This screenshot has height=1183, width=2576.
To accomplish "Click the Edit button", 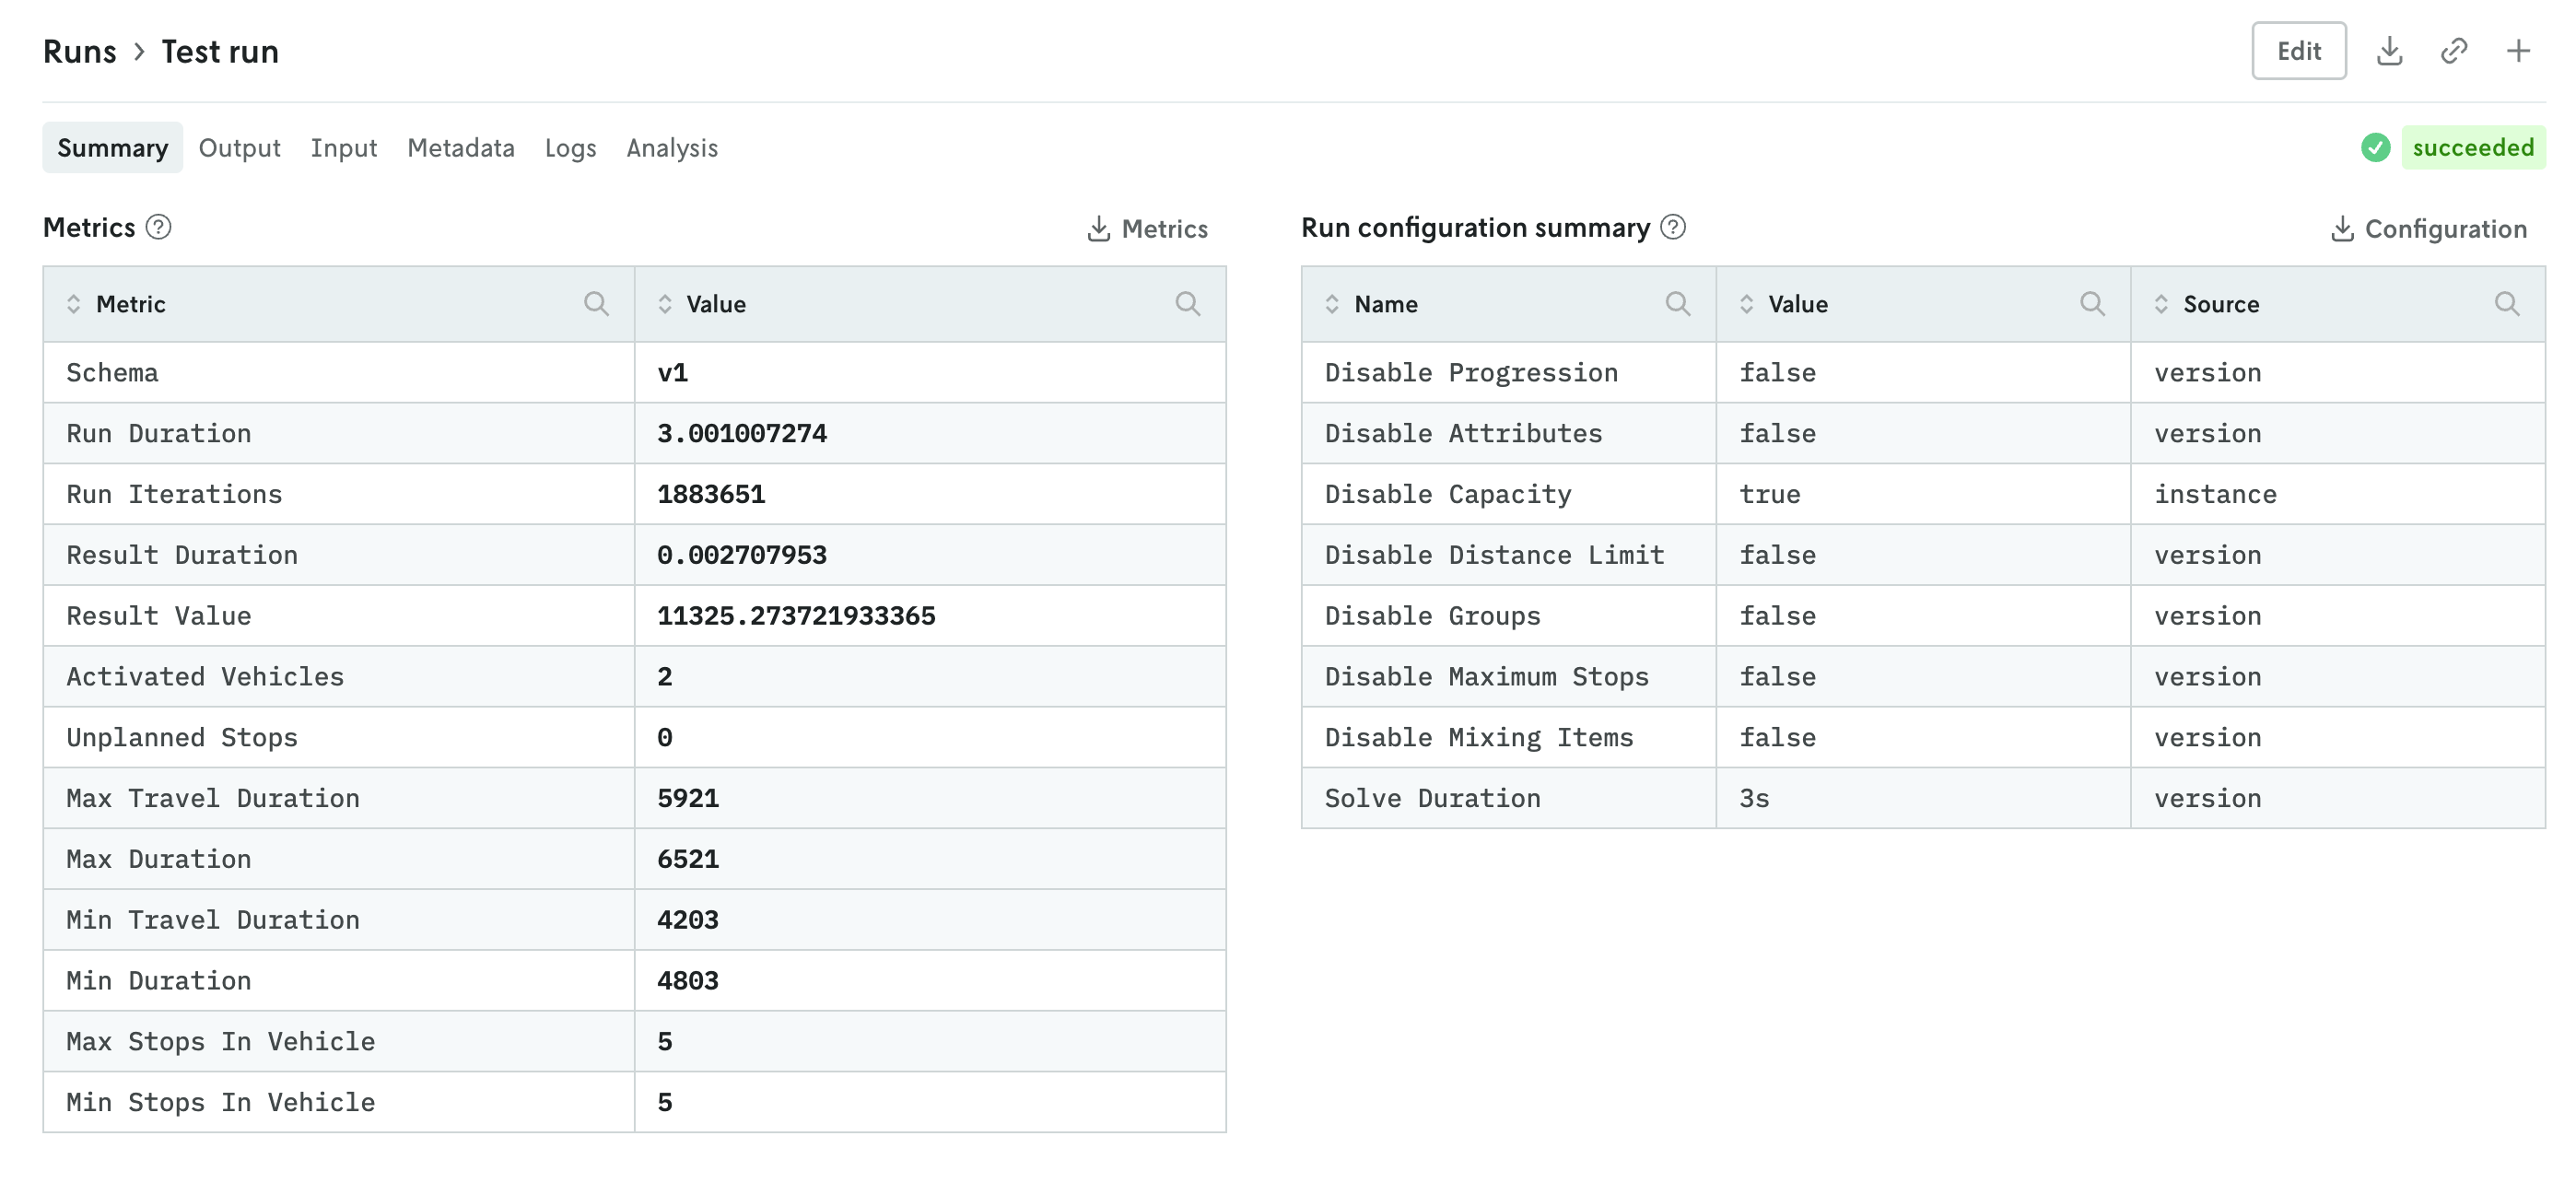I will (2299, 50).
